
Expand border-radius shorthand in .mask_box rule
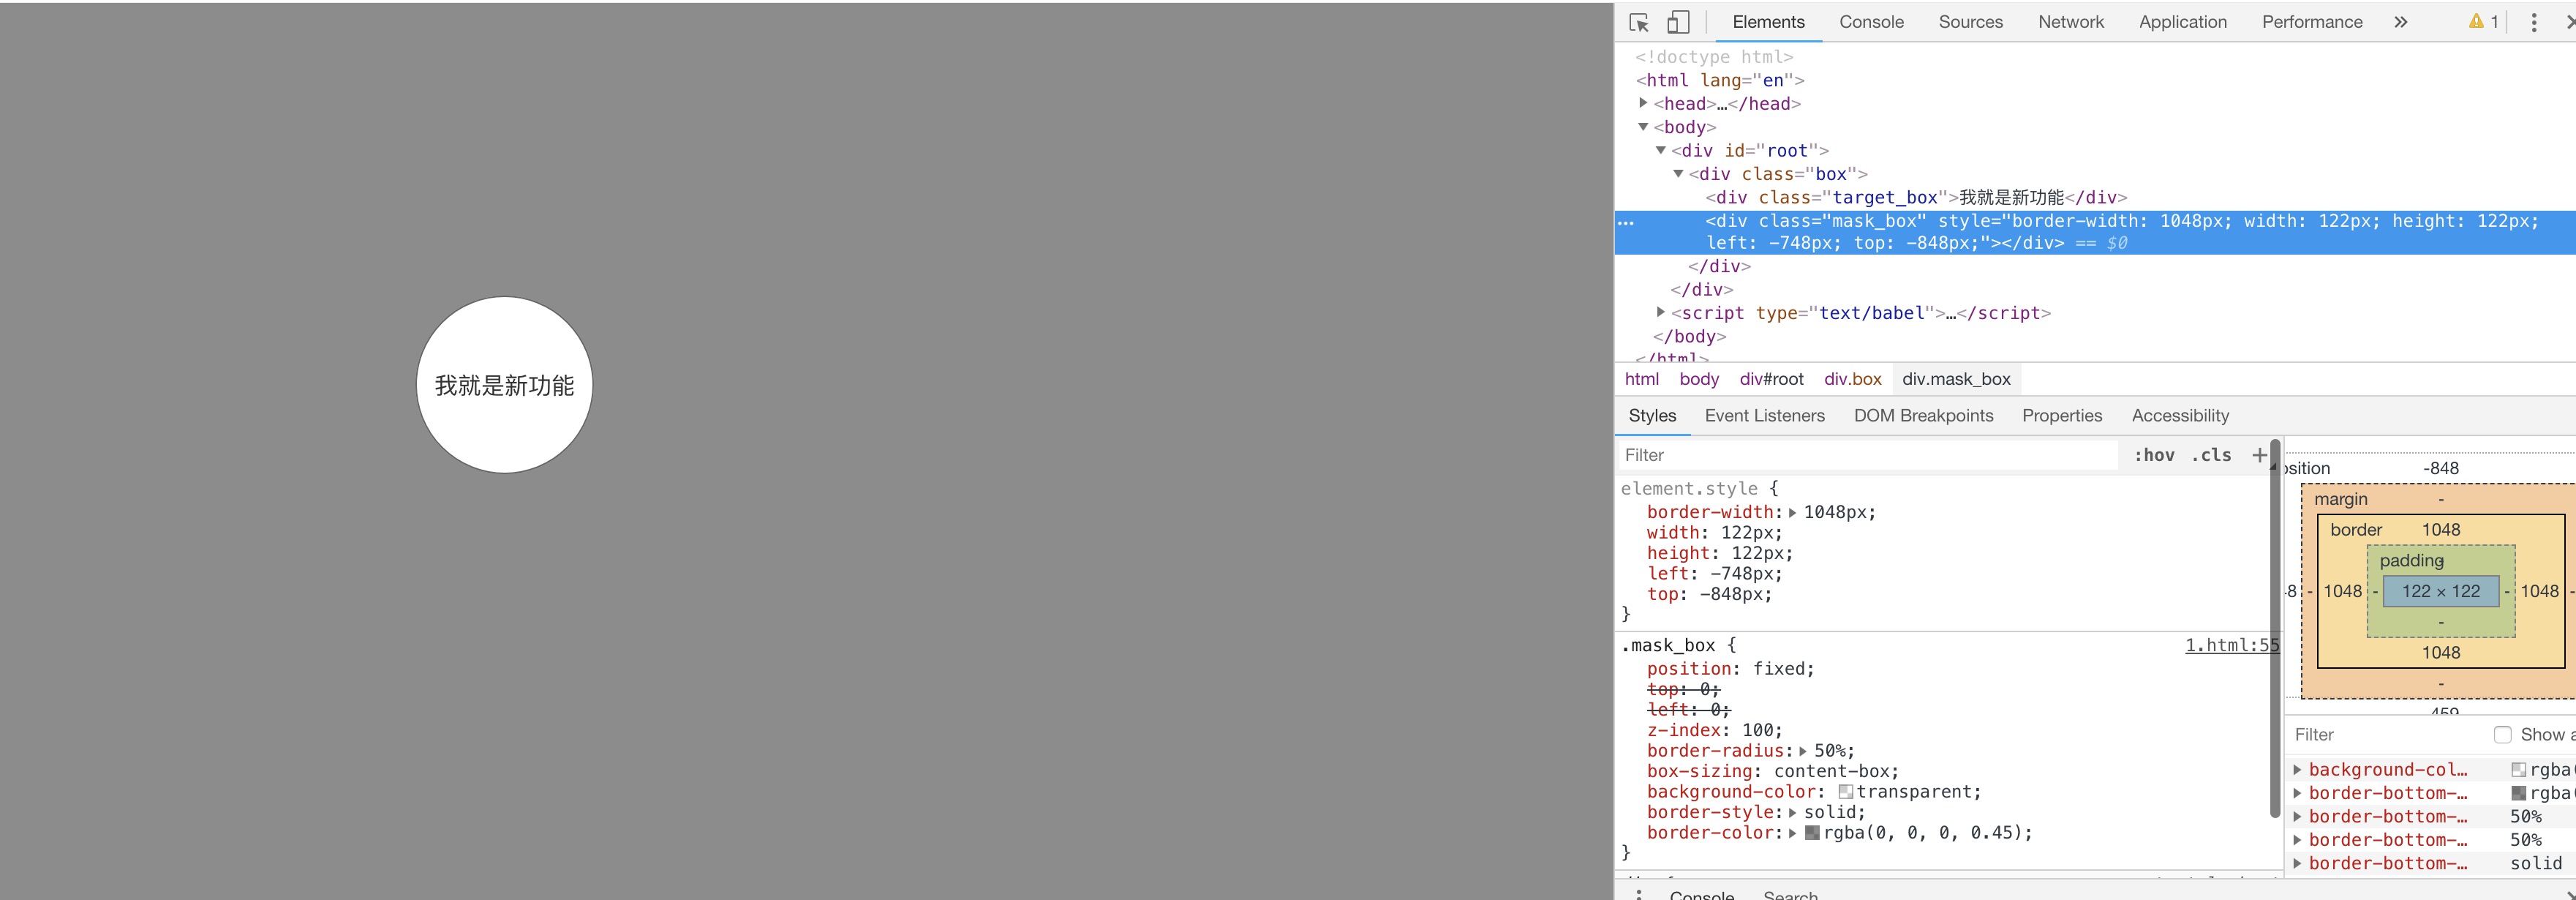tap(1803, 751)
